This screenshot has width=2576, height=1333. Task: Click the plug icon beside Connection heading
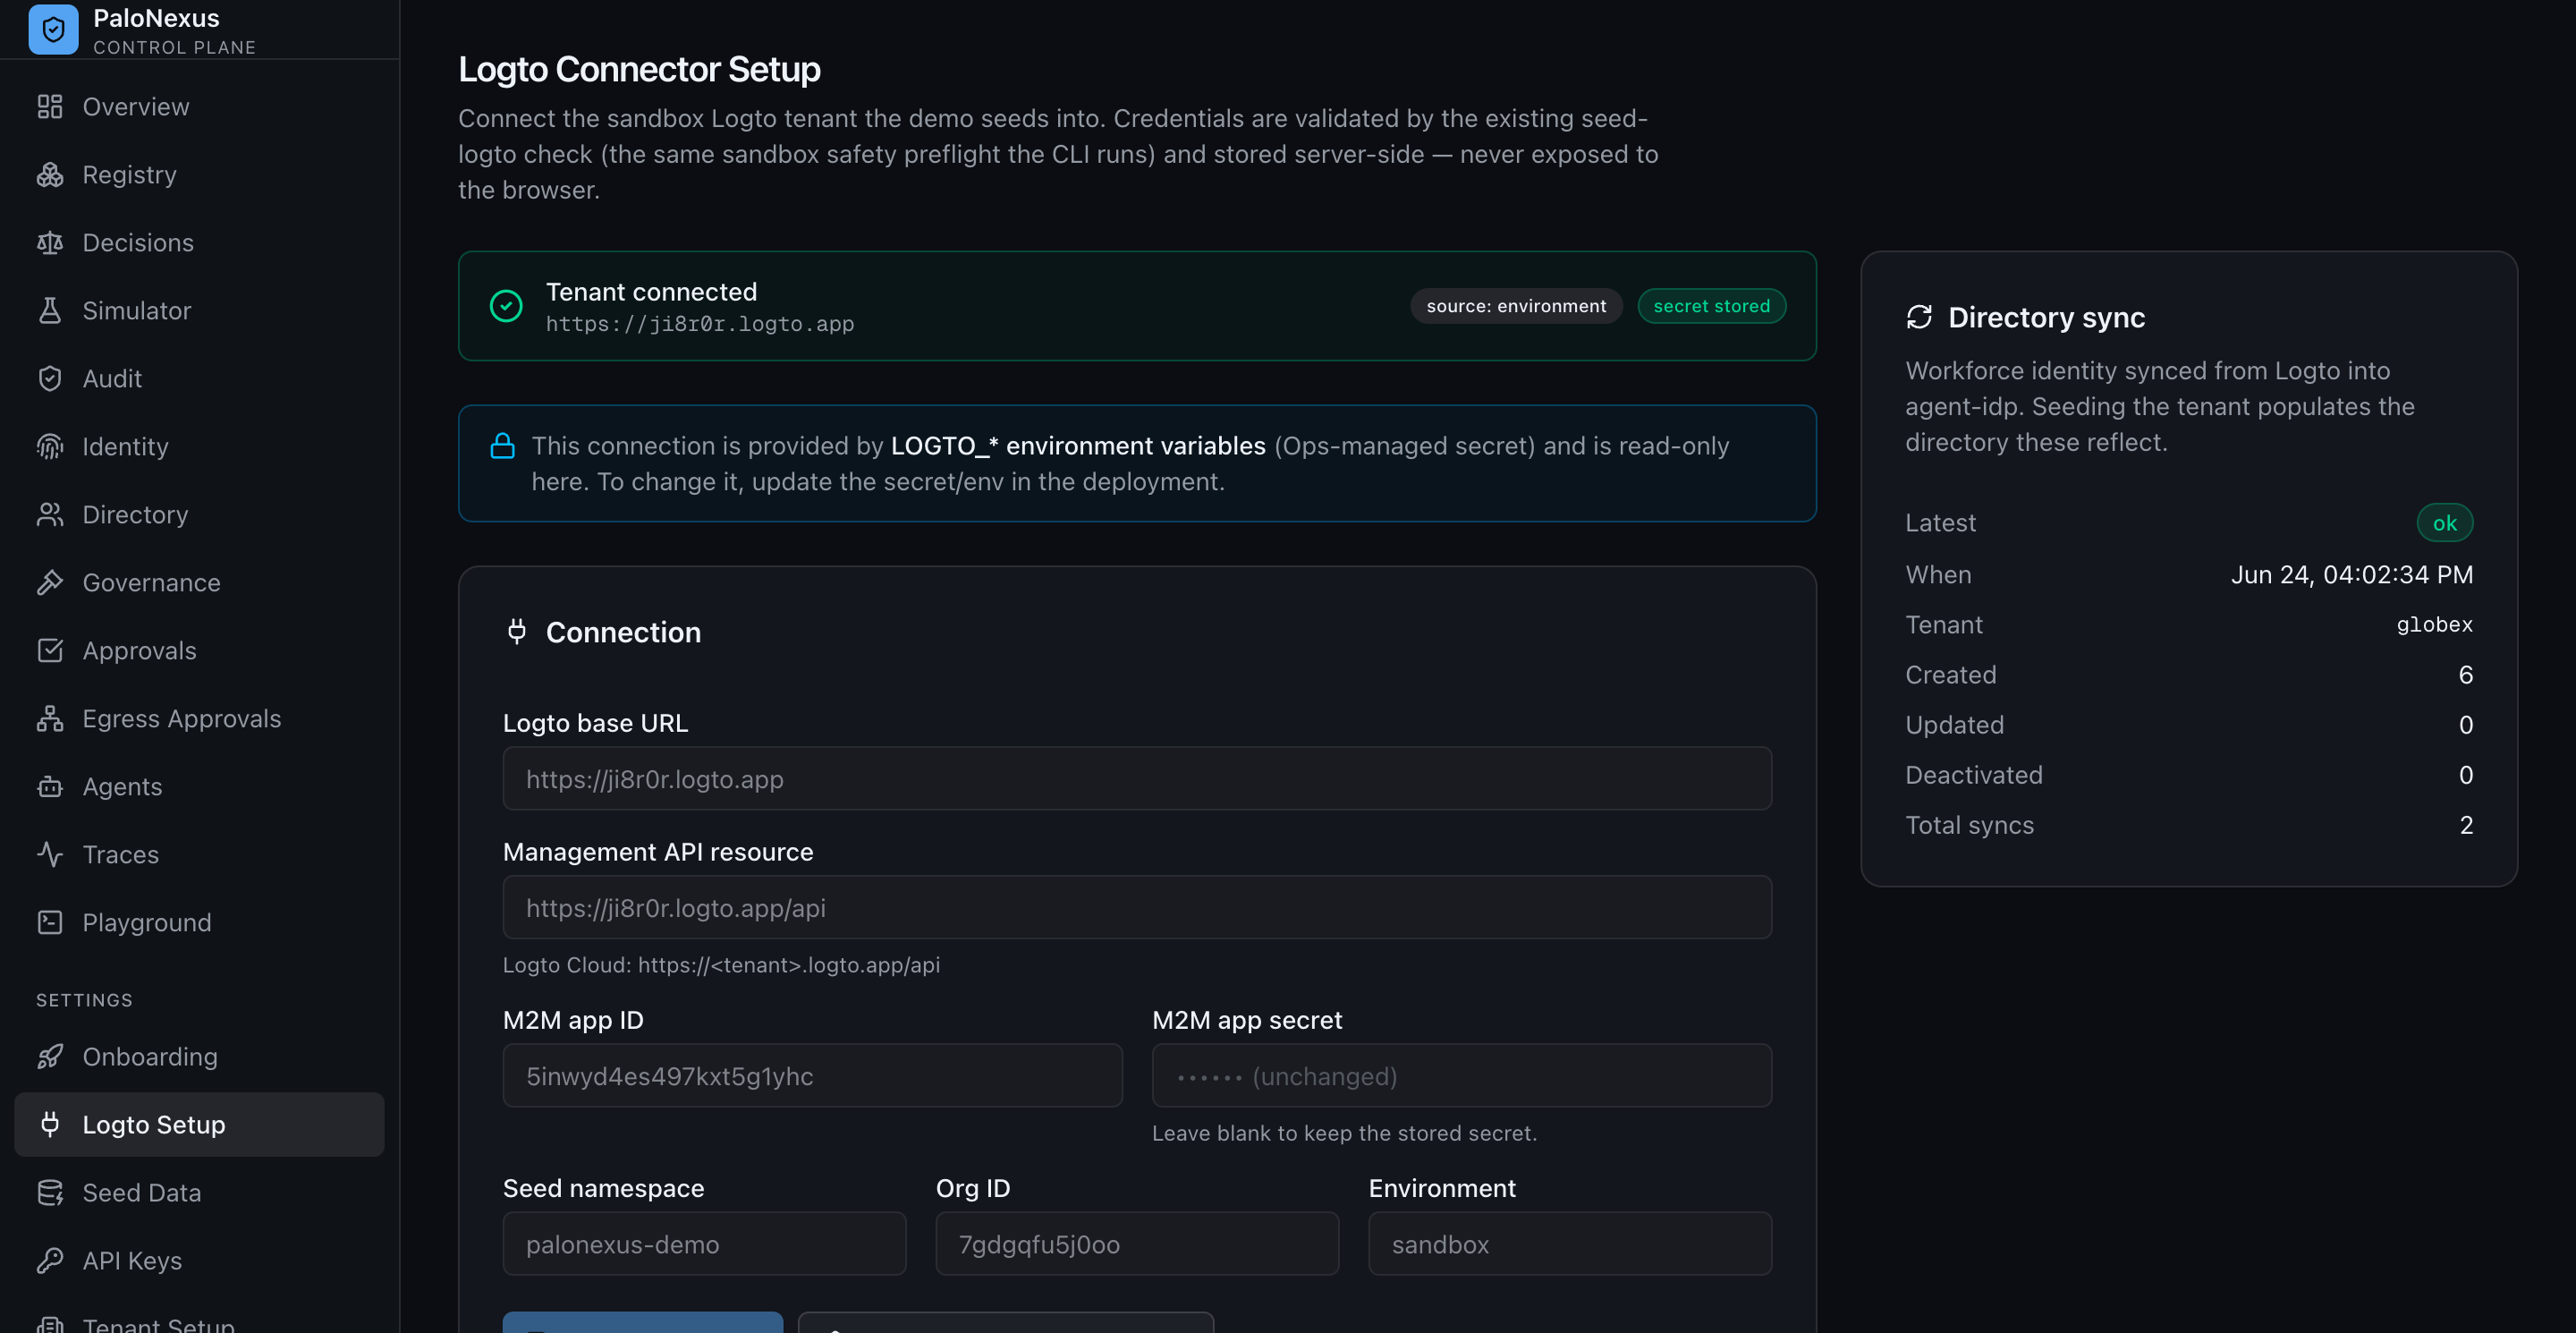tap(517, 632)
